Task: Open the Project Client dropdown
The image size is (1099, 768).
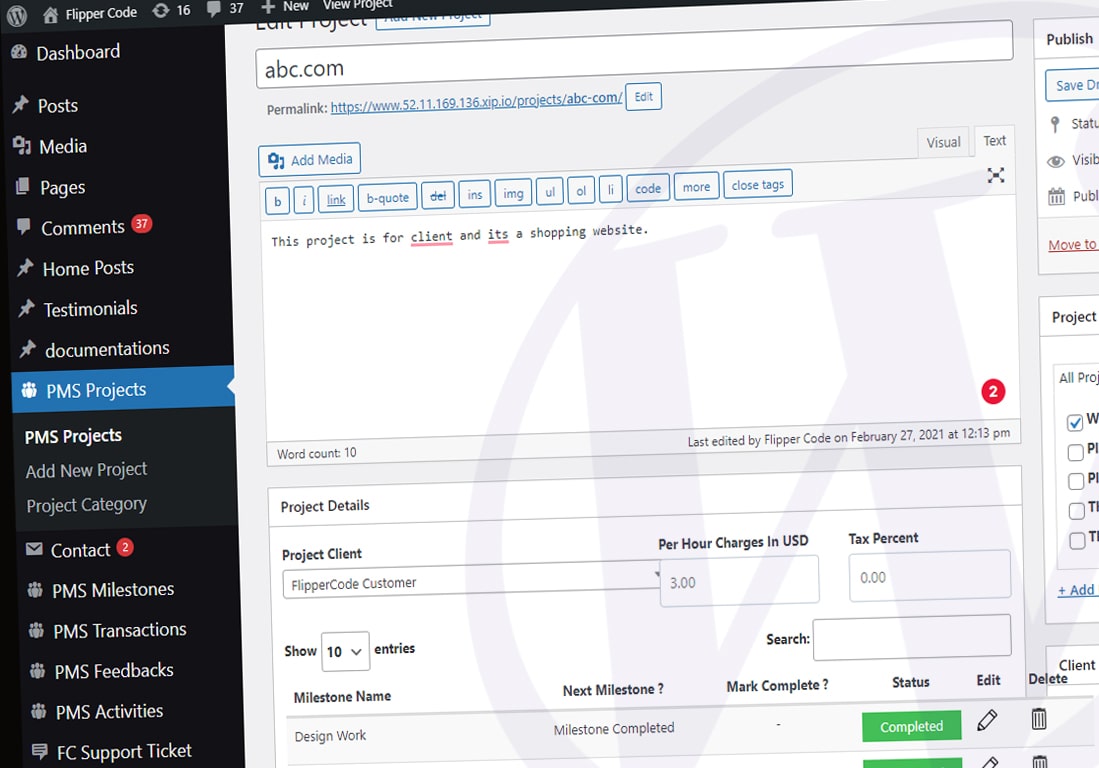Action: 471,580
